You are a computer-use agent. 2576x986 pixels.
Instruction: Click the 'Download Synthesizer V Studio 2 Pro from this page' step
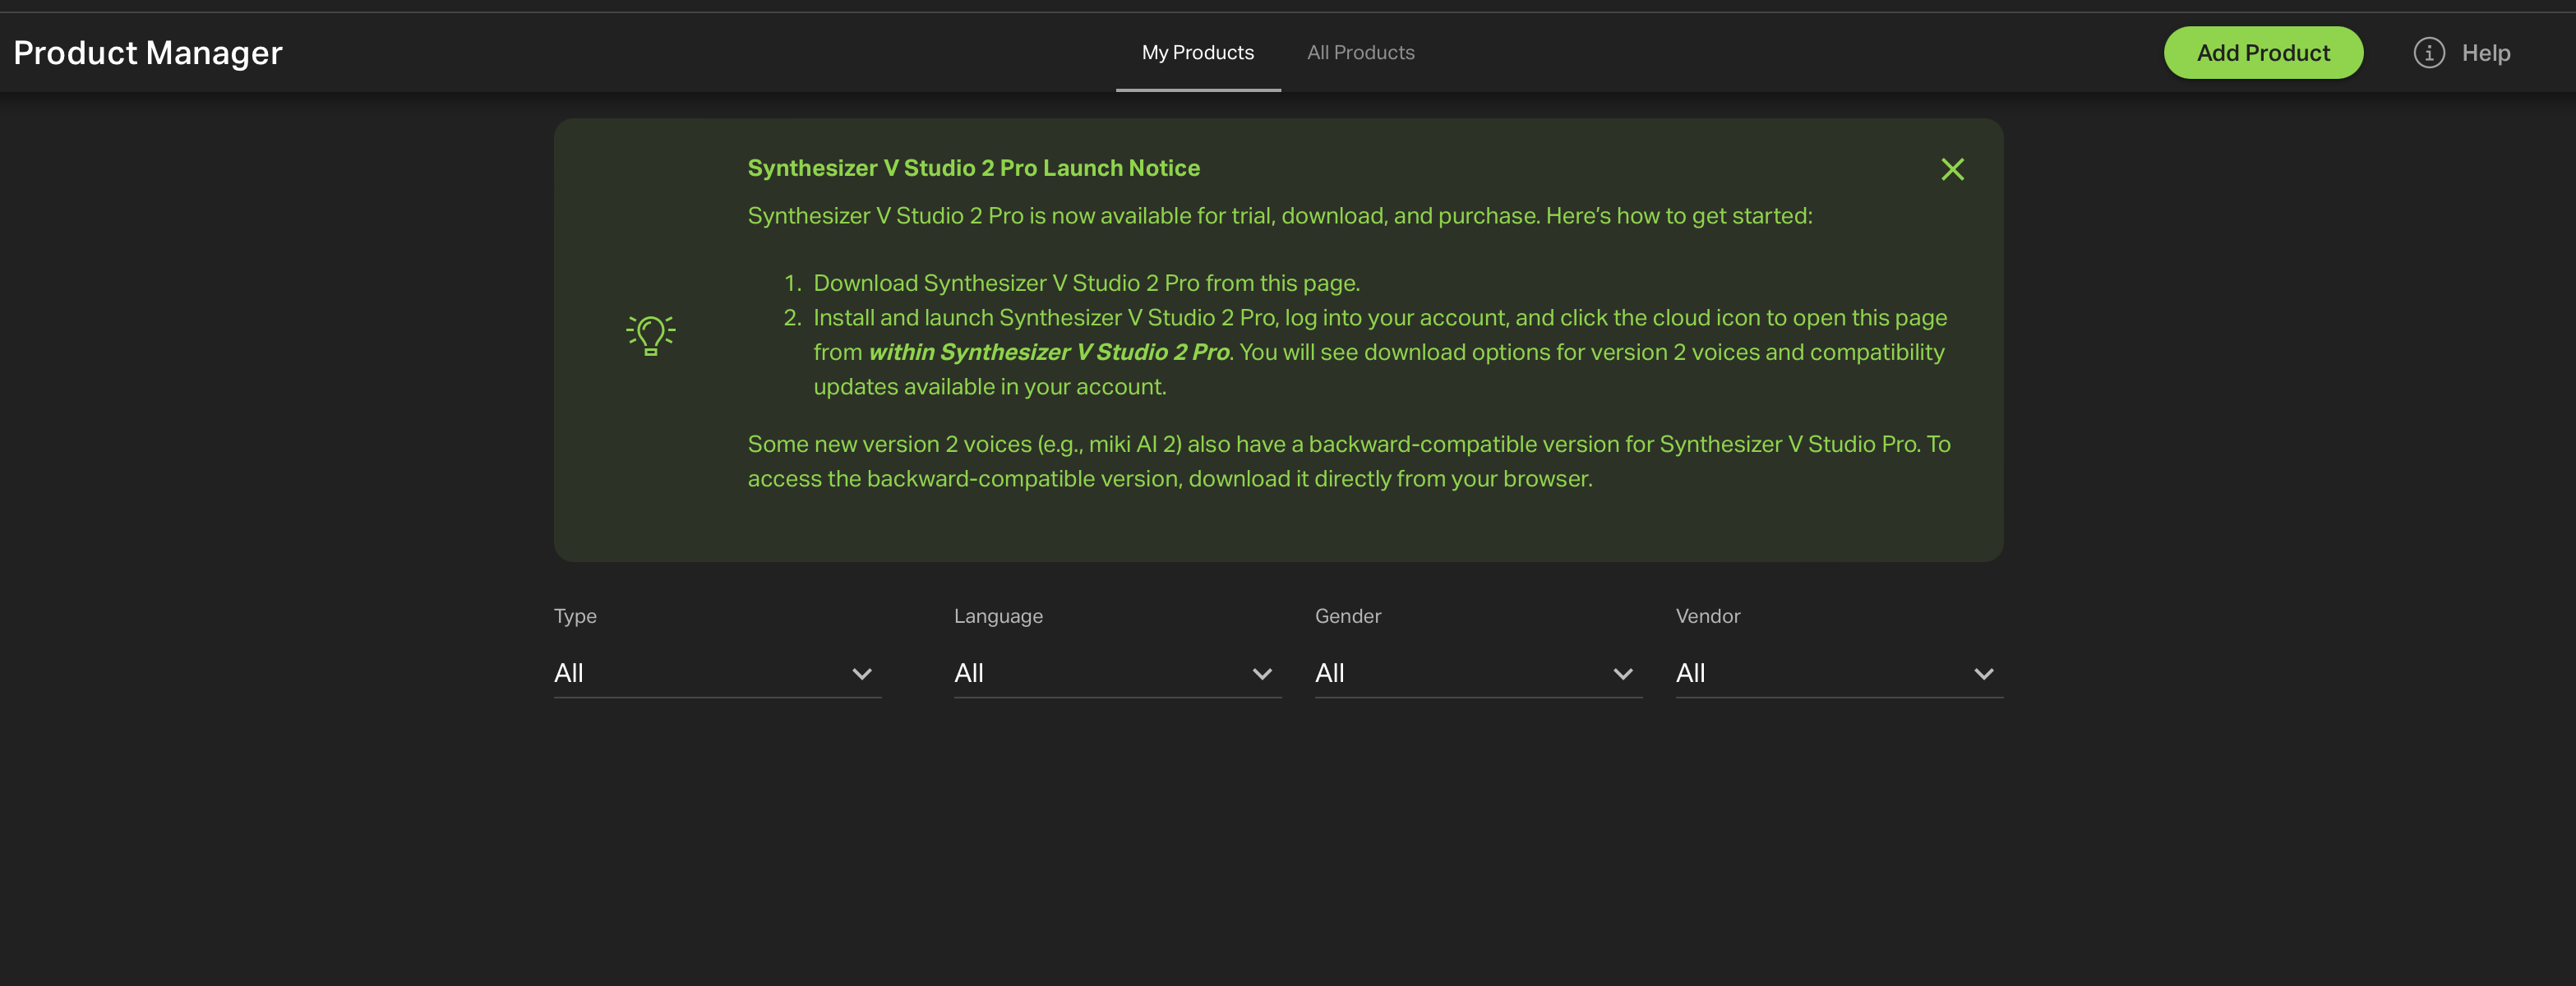(1086, 283)
